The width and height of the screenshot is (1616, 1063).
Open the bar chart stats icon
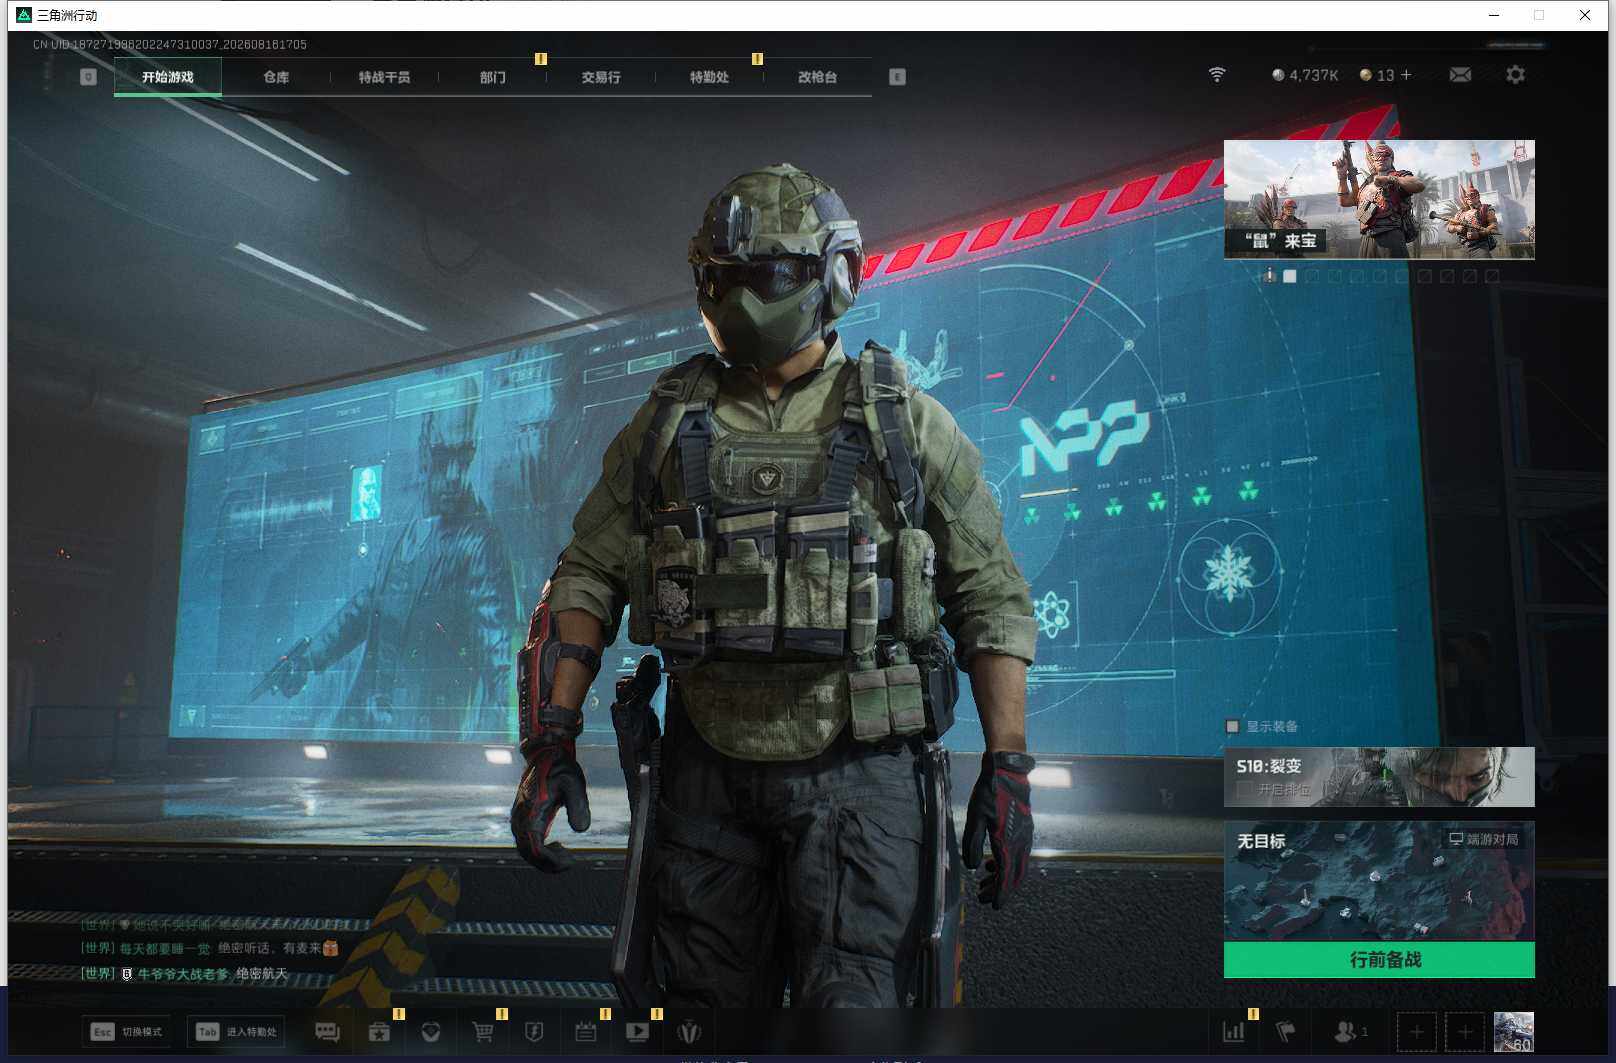(1234, 1032)
